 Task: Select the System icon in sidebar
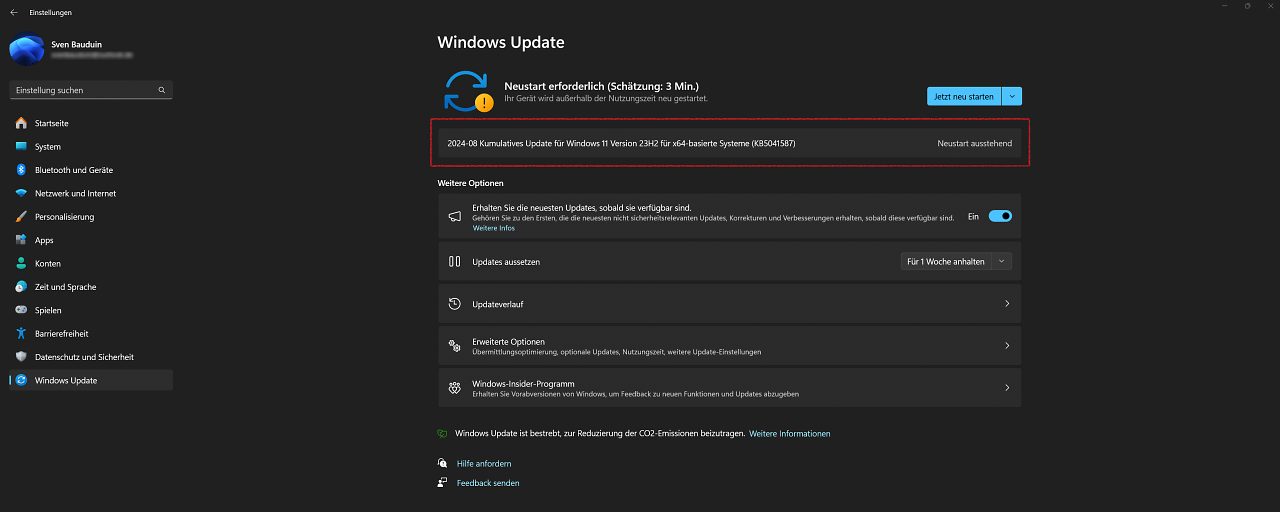(x=21, y=147)
